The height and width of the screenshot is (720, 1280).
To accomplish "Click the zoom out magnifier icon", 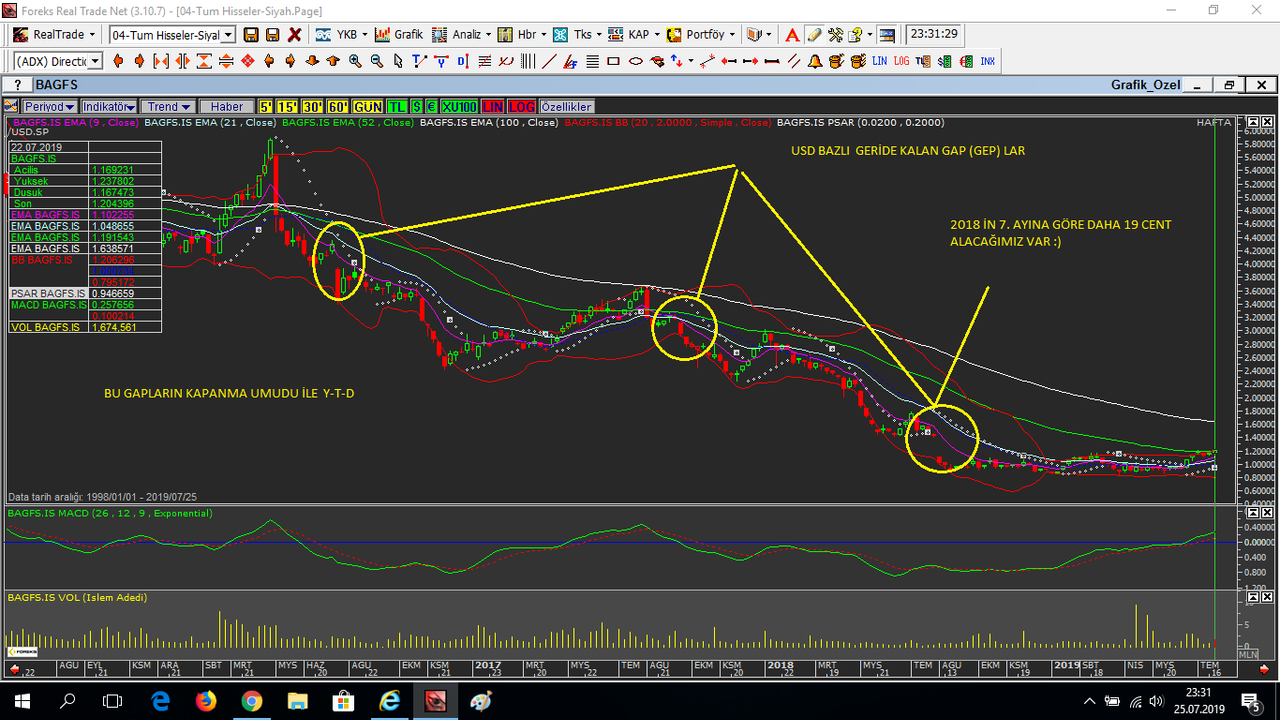I will pos(377,61).
